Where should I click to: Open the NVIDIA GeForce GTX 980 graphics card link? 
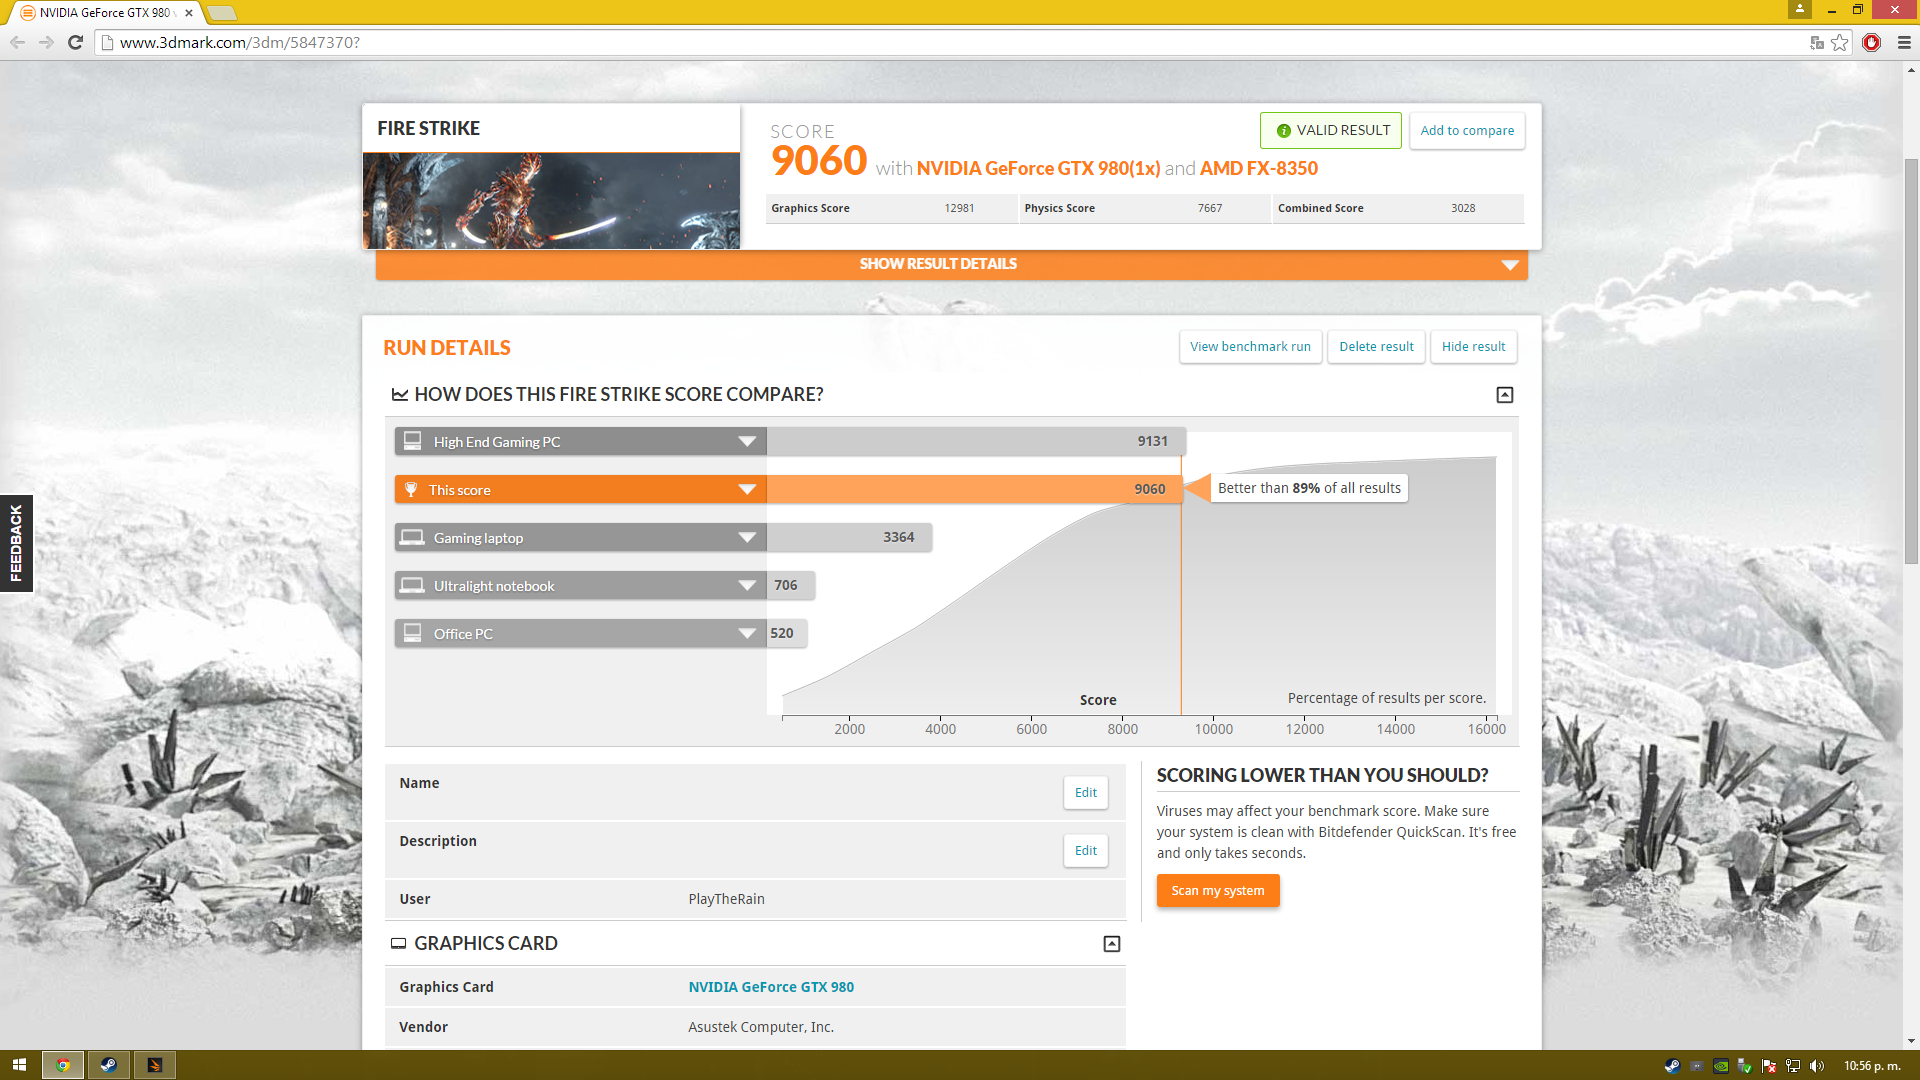tap(771, 987)
